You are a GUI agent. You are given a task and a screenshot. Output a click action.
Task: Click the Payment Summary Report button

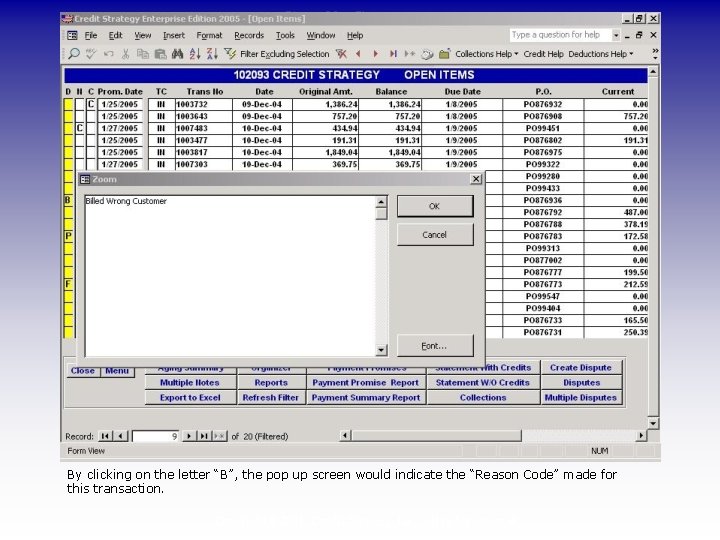click(x=366, y=397)
